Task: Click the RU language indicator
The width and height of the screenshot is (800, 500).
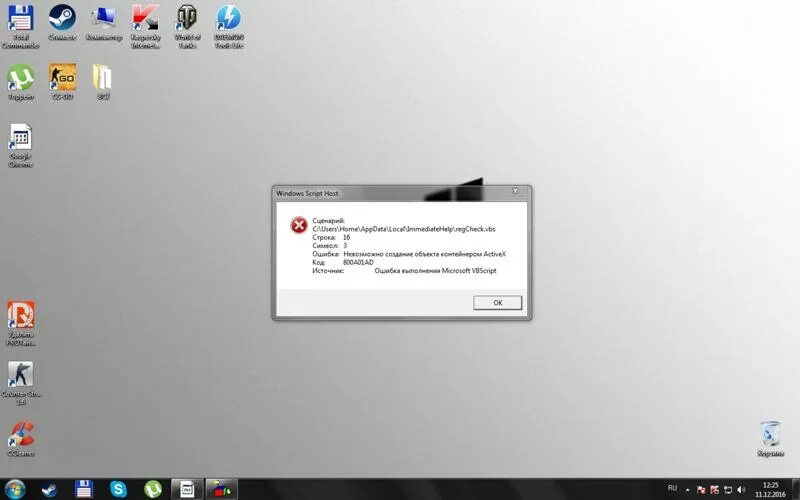Action: click(x=672, y=488)
